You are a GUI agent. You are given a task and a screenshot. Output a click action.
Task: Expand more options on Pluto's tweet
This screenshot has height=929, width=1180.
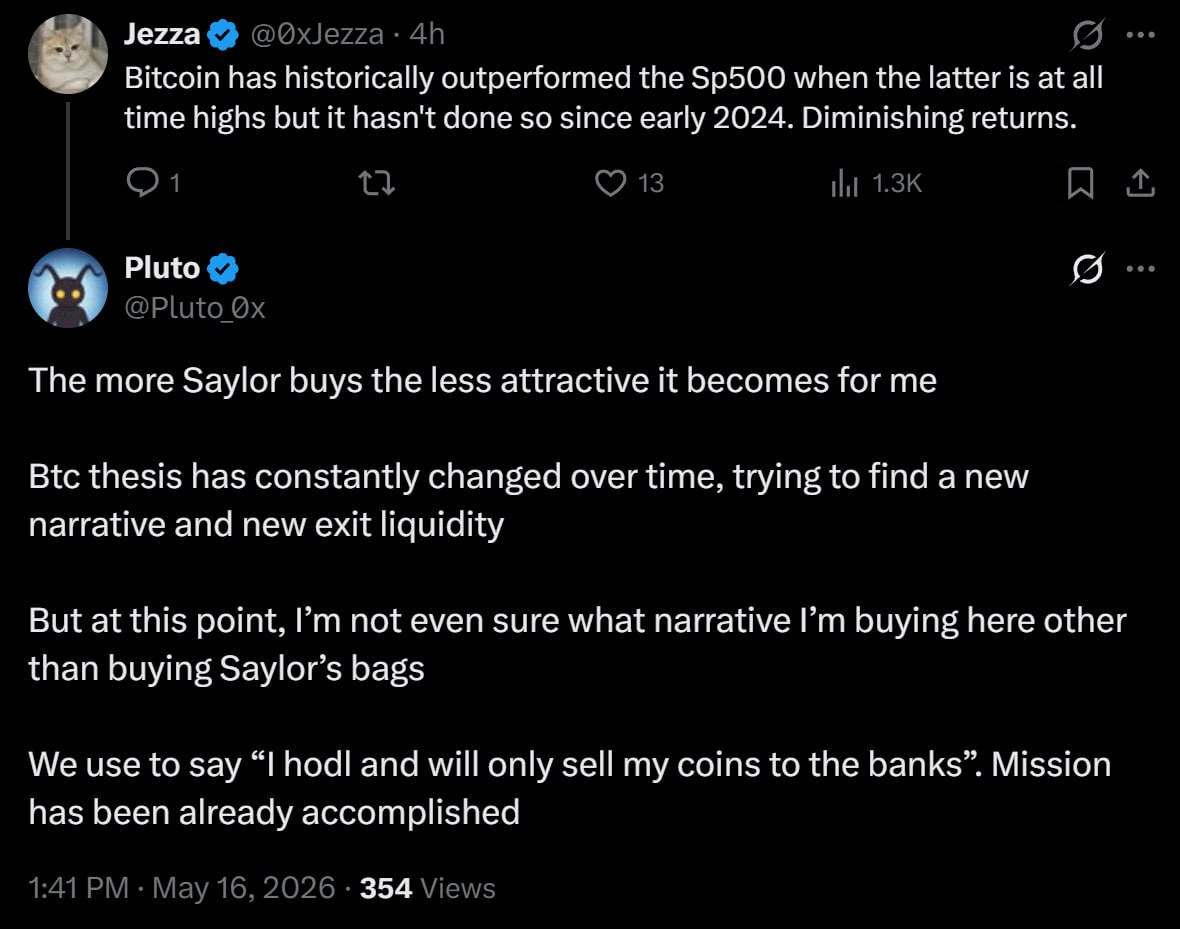coord(1141,268)
